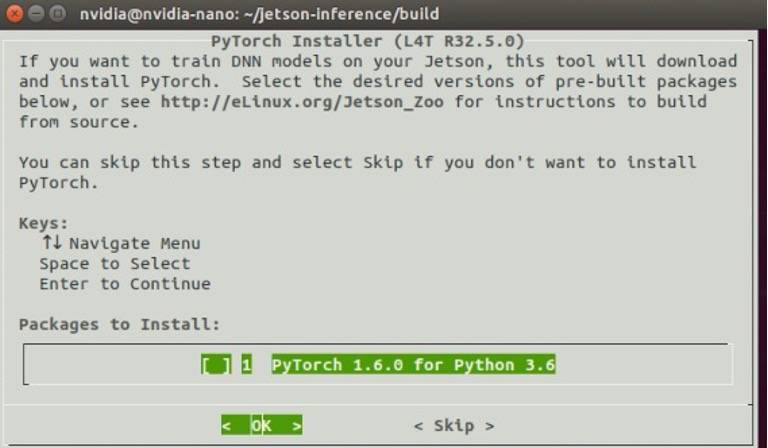Image resolution: width=768 pixels, height=448 pixels.
Task: Toggle the PyTorch 1.6.0 package checkbox
Action: pyautogui.click(x=216, y=365)
